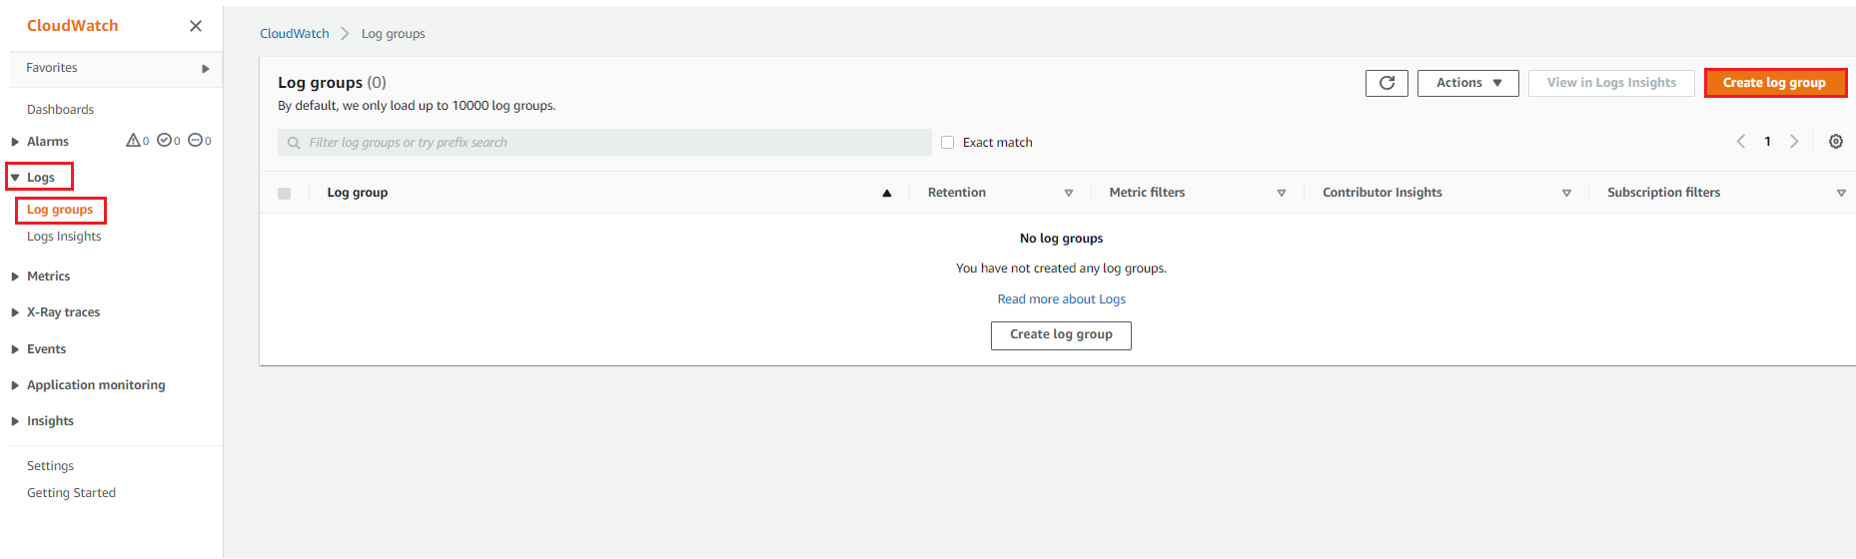The height and width of the screenshot is (559, 1856).
Task: Toggle select-all log groups checkbox
Action: point(285,193)
